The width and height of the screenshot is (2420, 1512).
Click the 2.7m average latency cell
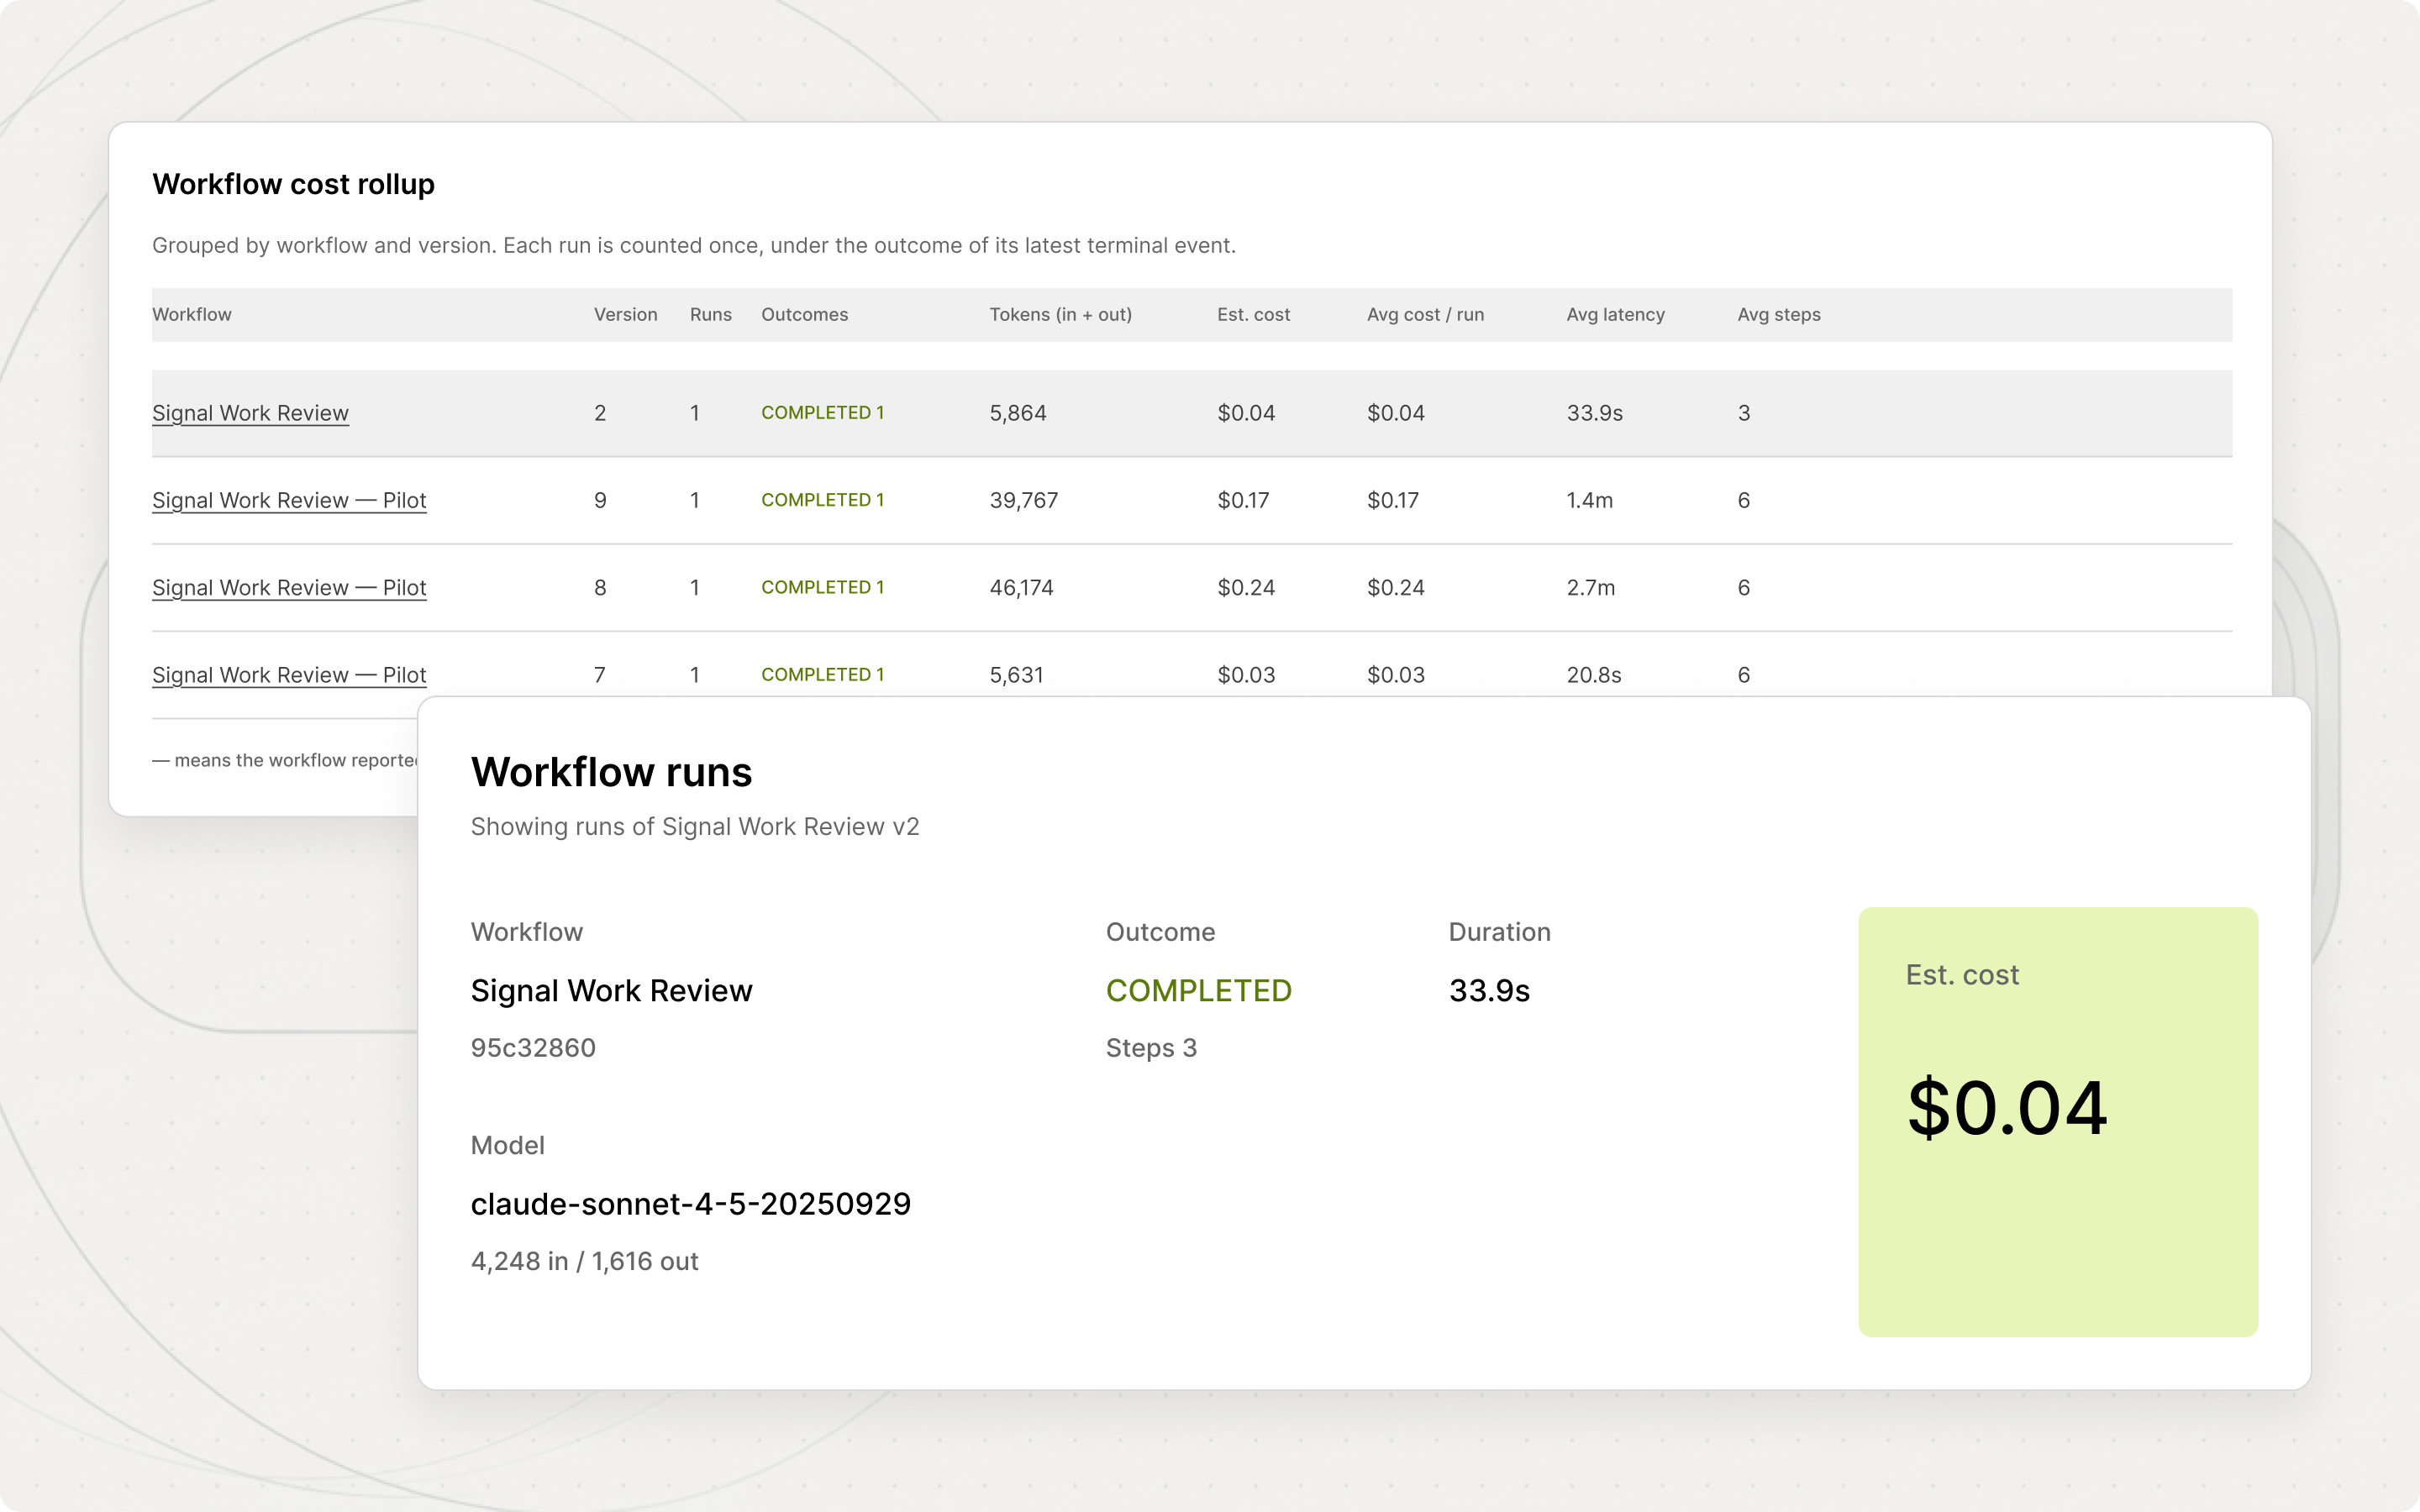click(1591, 588)
